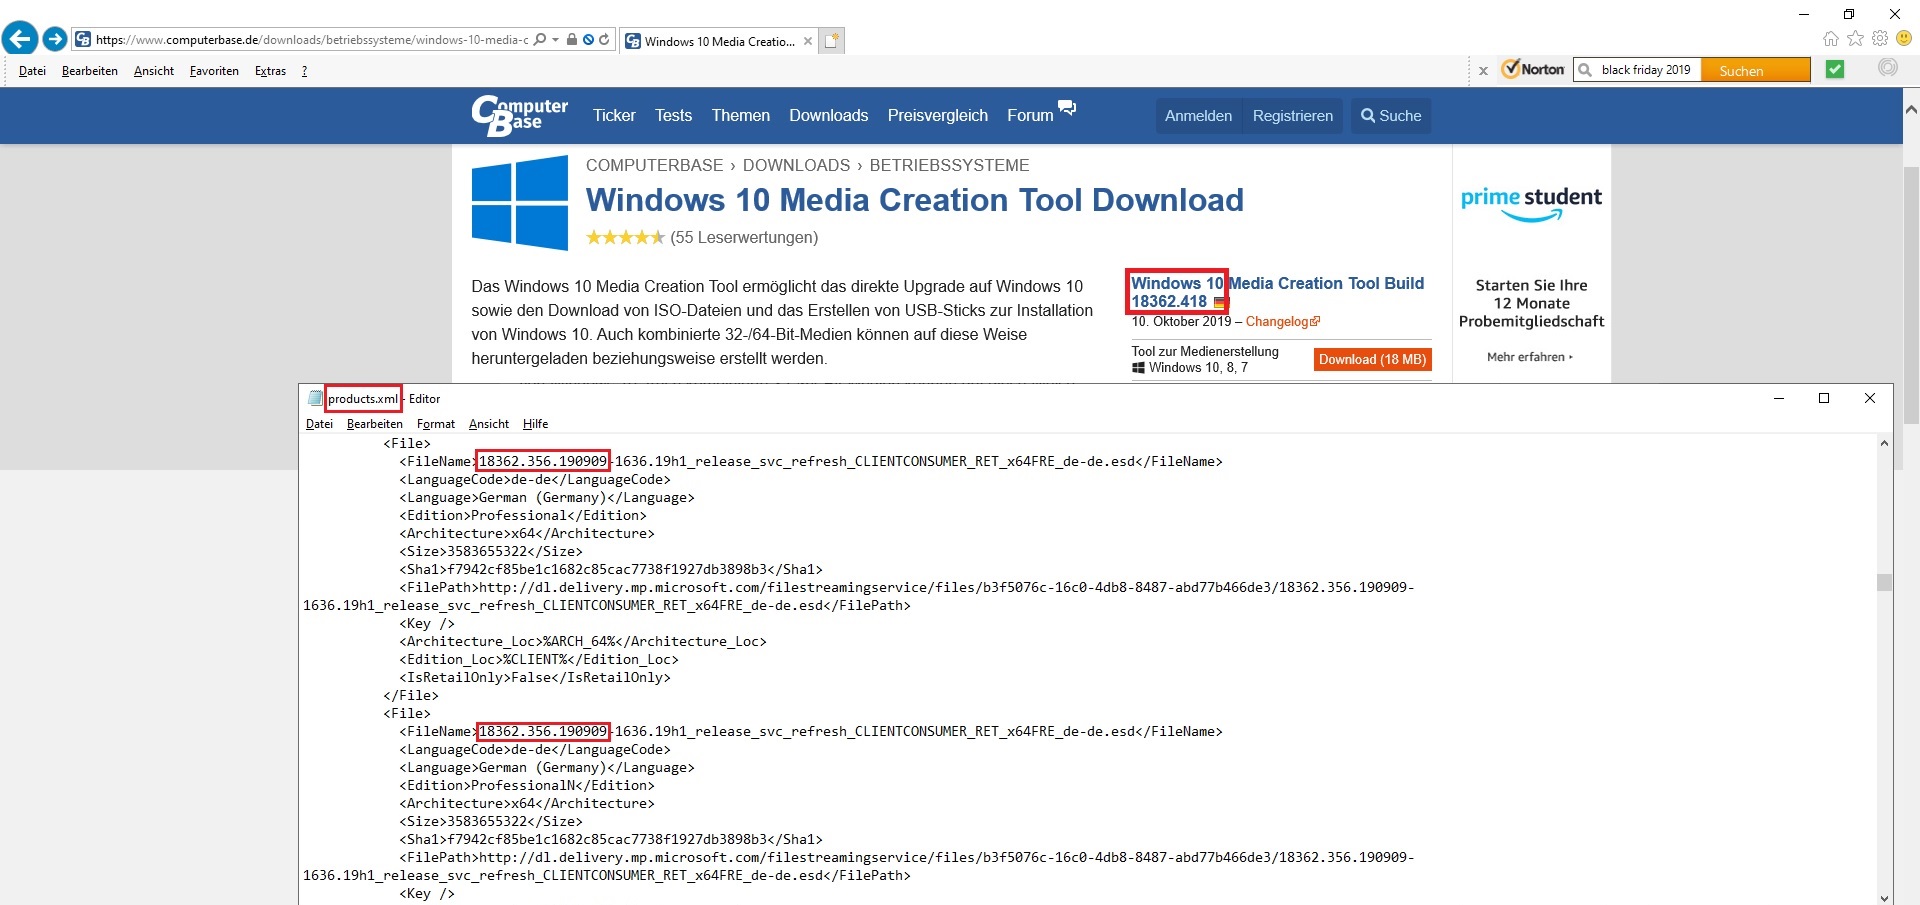Open the site Suche button

(1391, 116)
